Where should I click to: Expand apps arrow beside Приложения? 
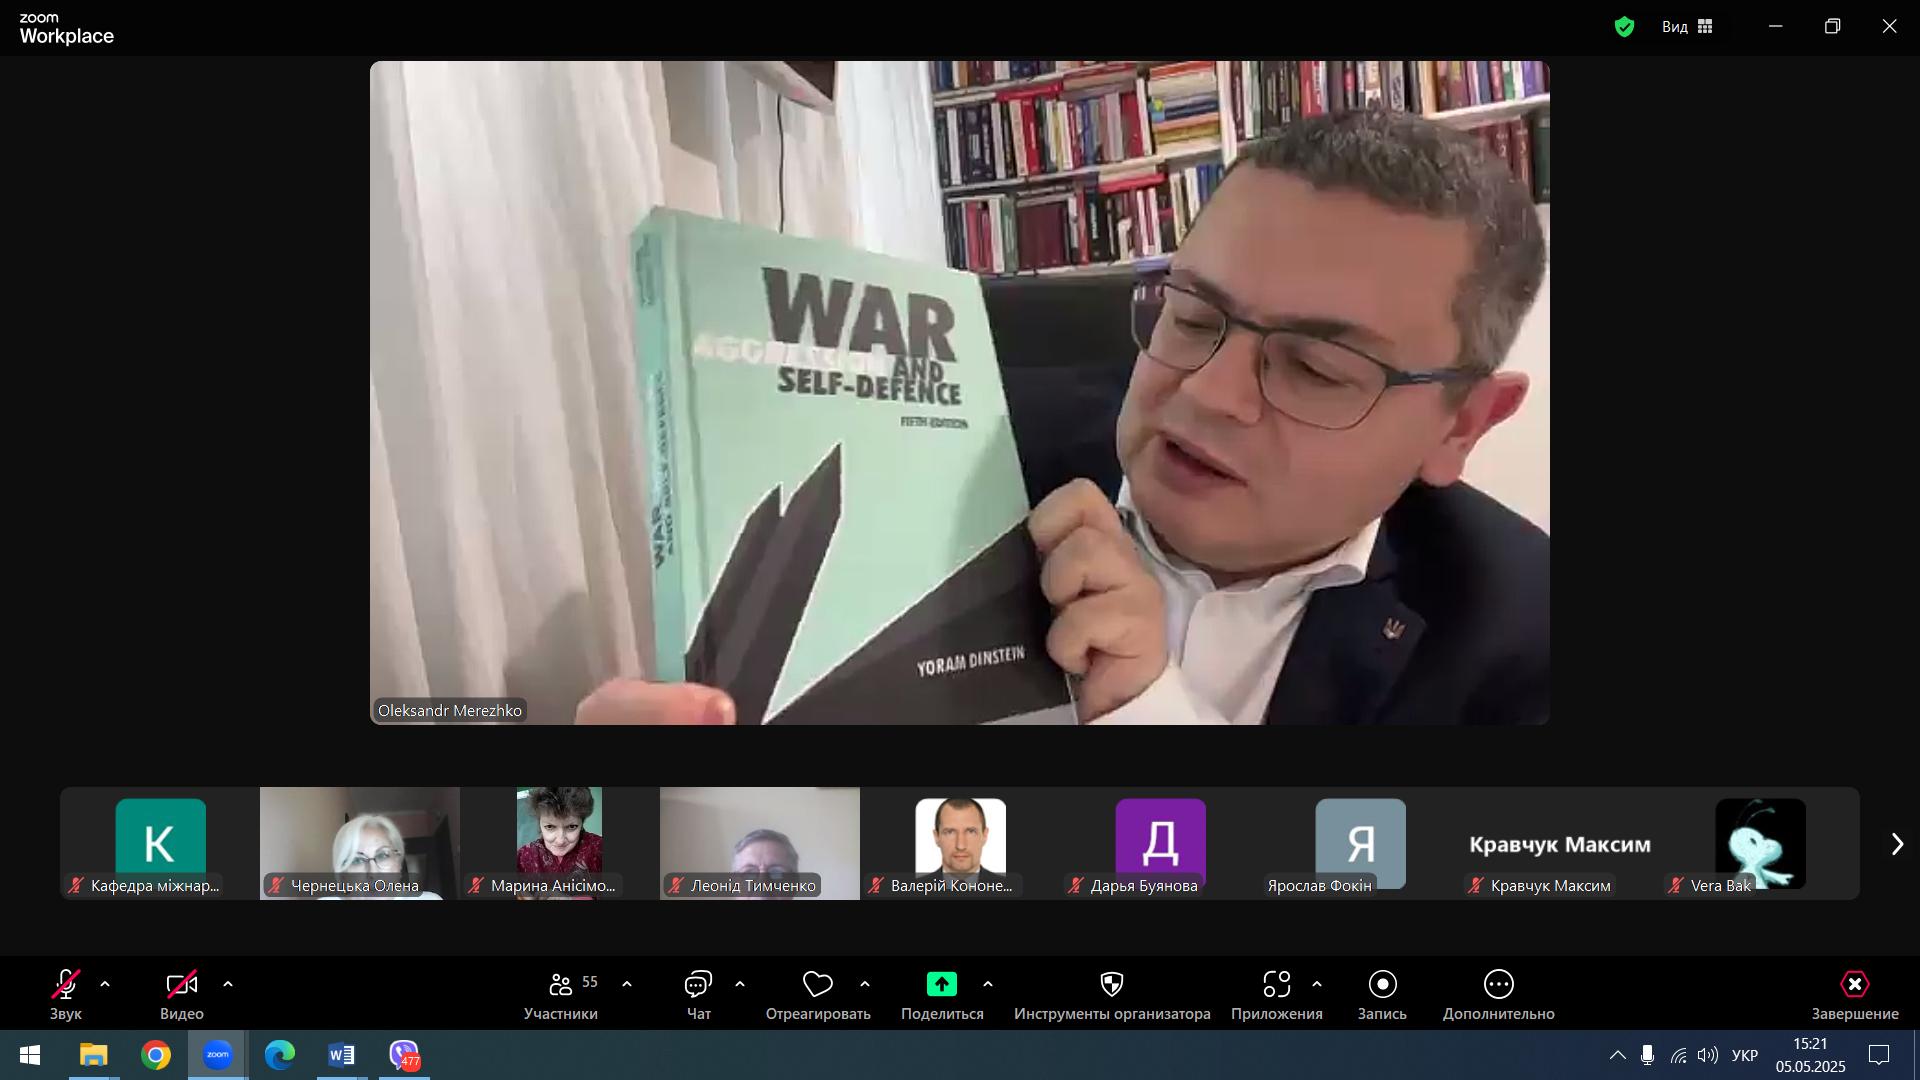[1317, 985]
